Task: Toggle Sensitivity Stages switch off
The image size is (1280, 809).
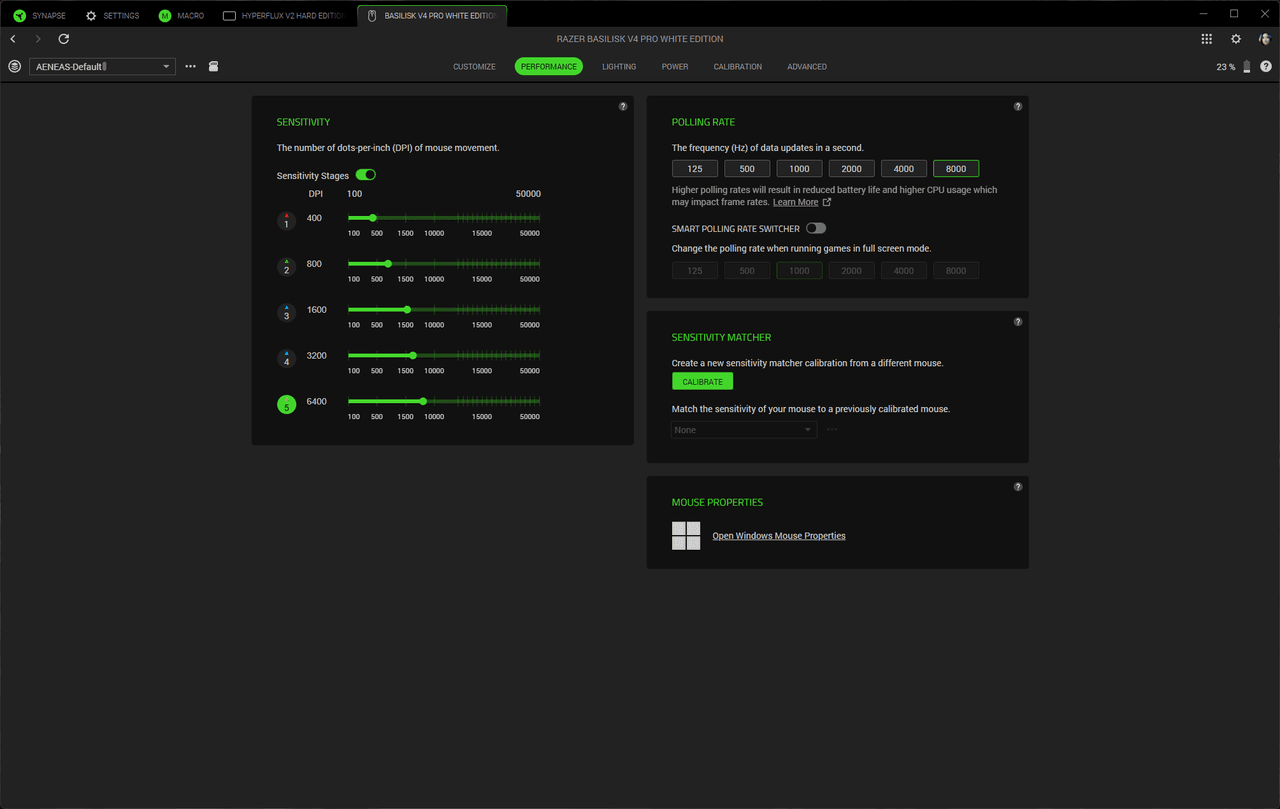Action: click(366, 175)
